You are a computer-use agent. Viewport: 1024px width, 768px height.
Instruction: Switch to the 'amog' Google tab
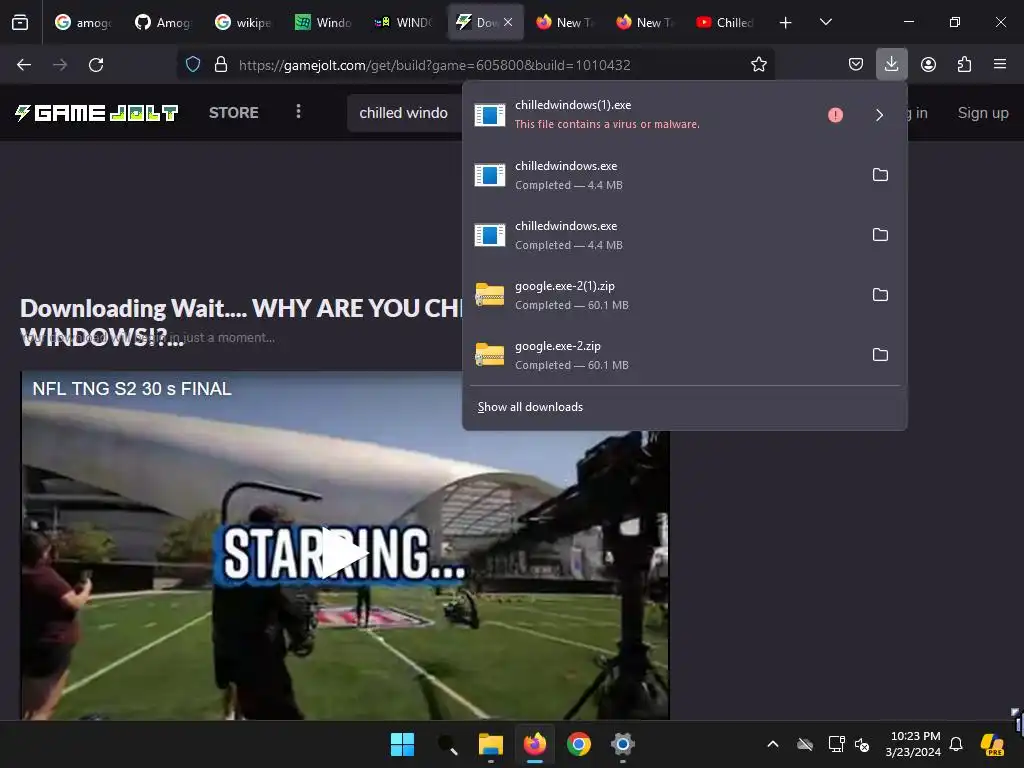84,23
